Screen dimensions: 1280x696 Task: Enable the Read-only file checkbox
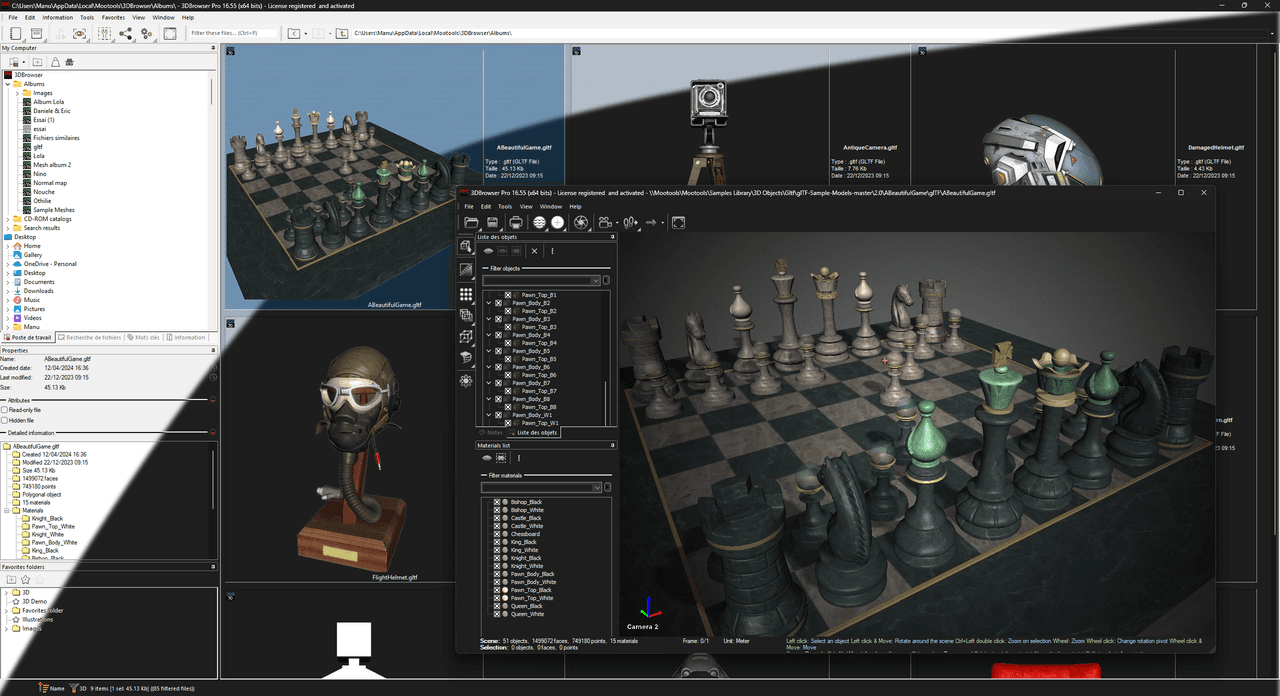coord(4,410)
